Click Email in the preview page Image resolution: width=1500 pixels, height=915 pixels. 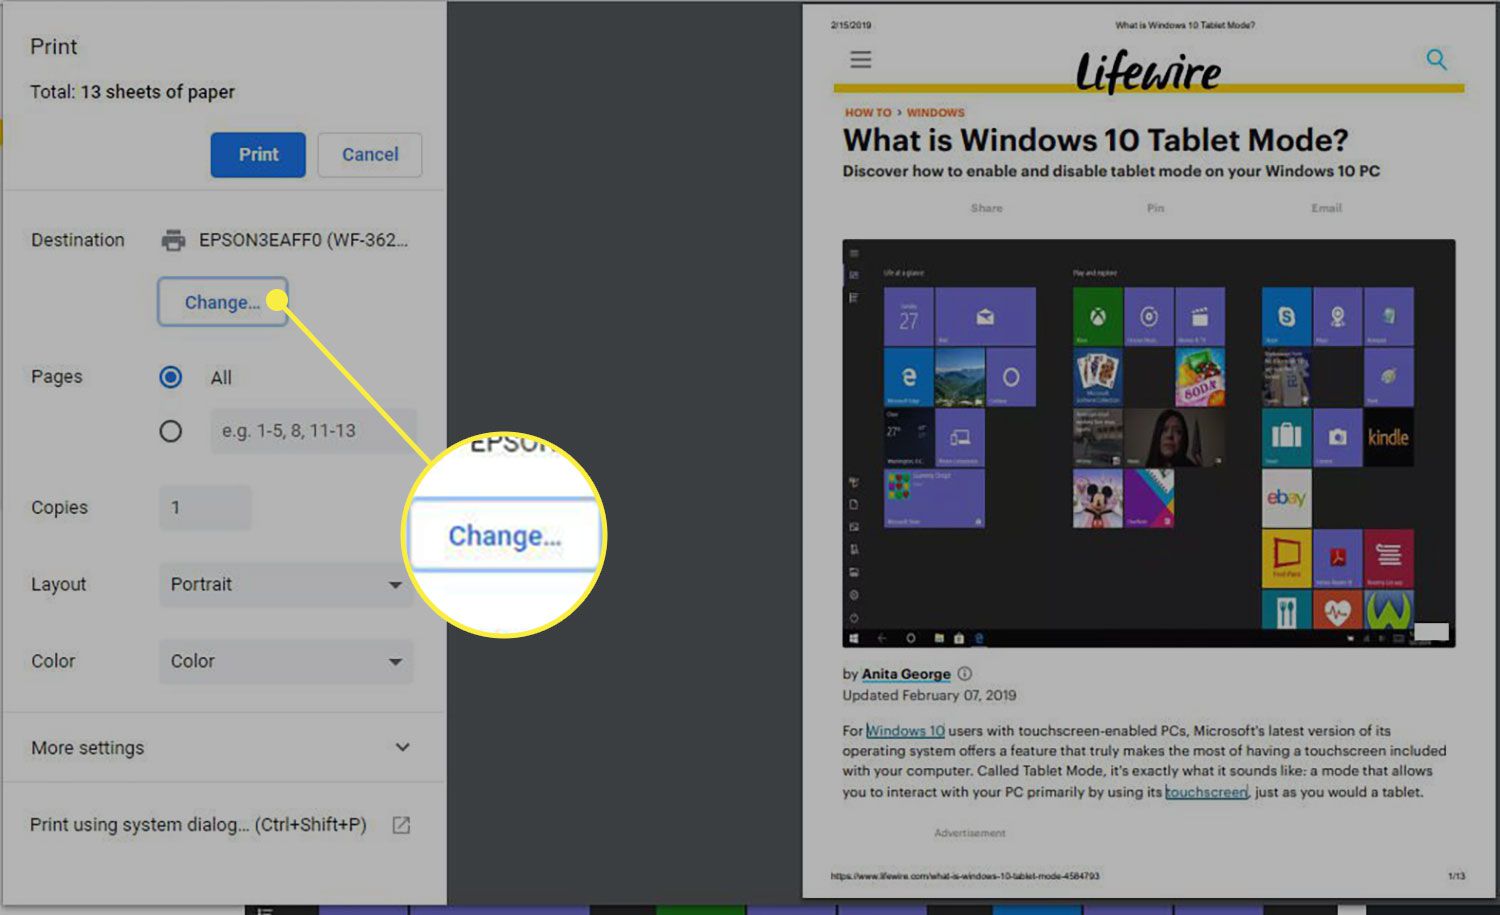click(1326, 208)
